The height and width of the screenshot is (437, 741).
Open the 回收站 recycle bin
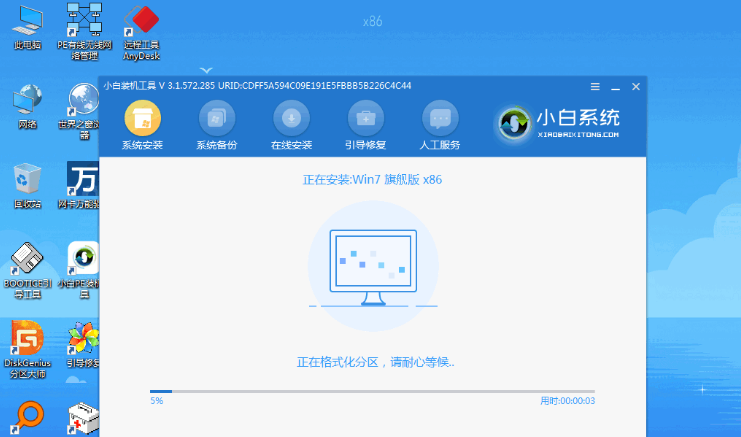27,183
